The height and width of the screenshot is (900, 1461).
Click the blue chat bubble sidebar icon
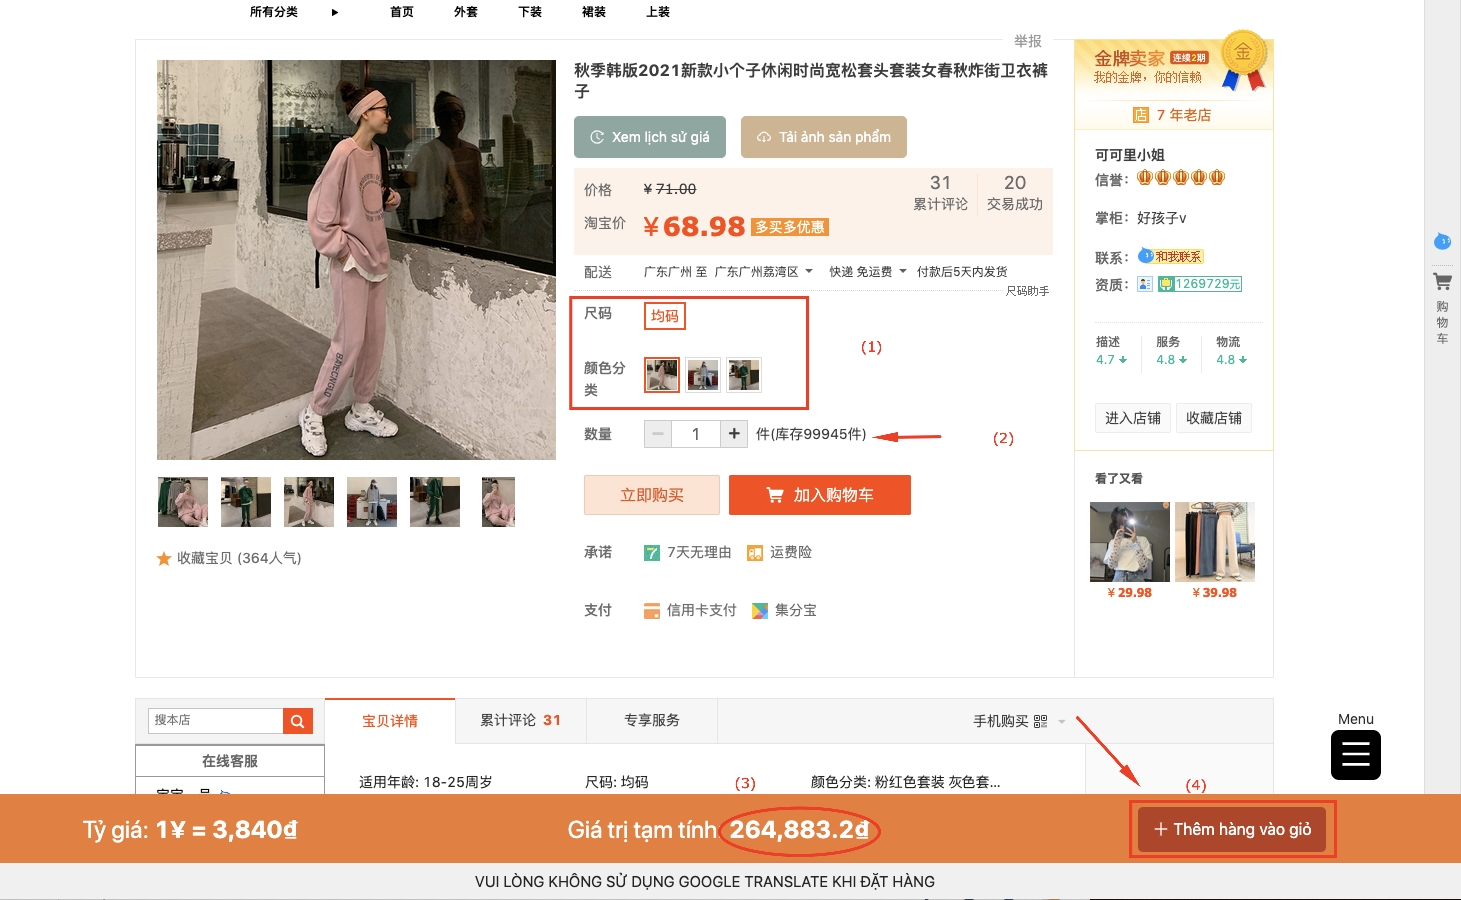coord(1442,241)
